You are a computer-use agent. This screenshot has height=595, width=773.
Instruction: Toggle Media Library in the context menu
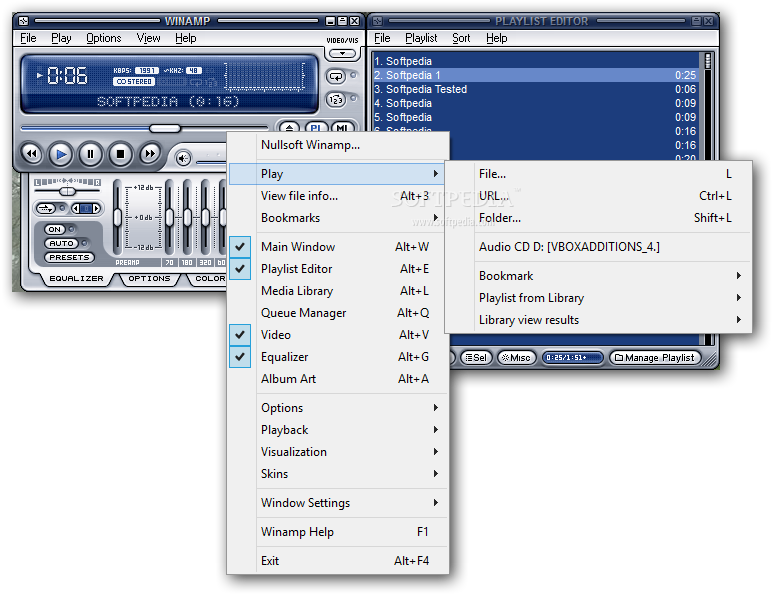[338, 291]
